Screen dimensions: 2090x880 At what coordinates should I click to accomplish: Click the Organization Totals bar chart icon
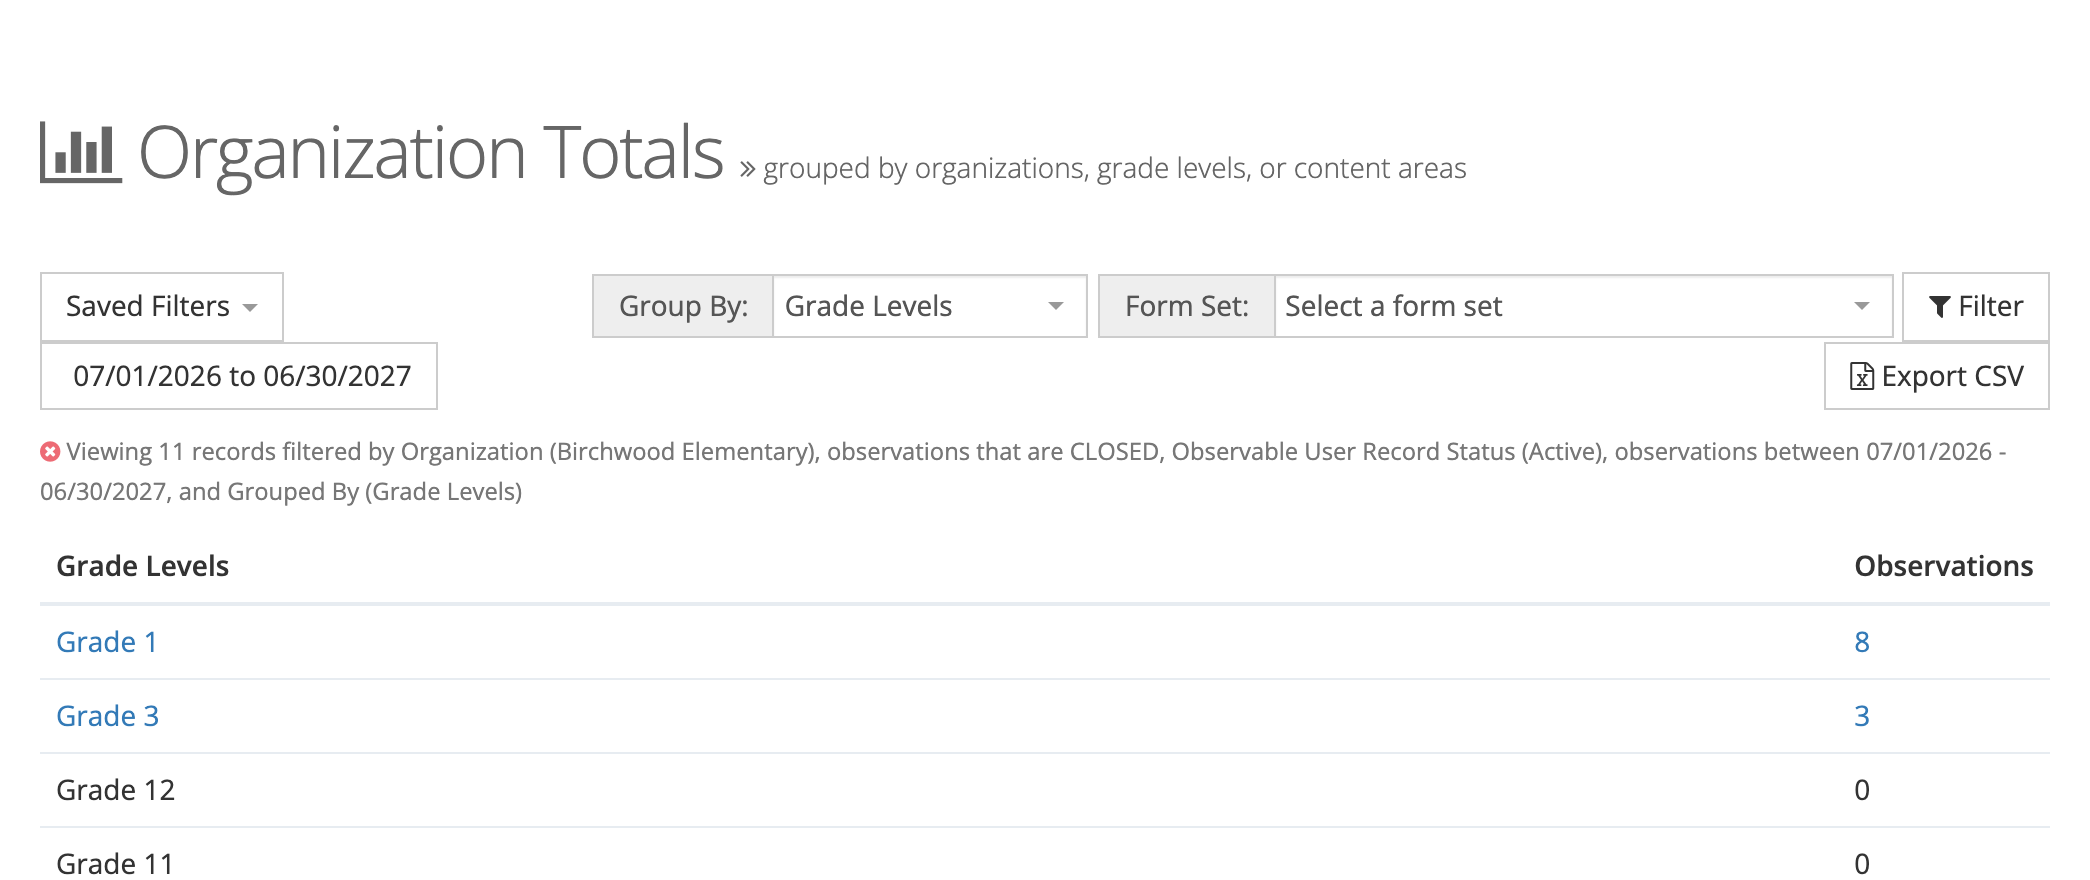point(81,153)
